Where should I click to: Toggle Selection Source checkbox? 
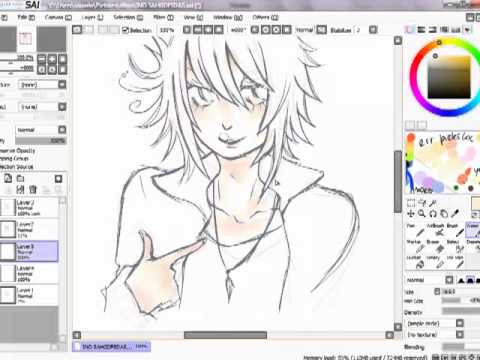tap(16, 167)
